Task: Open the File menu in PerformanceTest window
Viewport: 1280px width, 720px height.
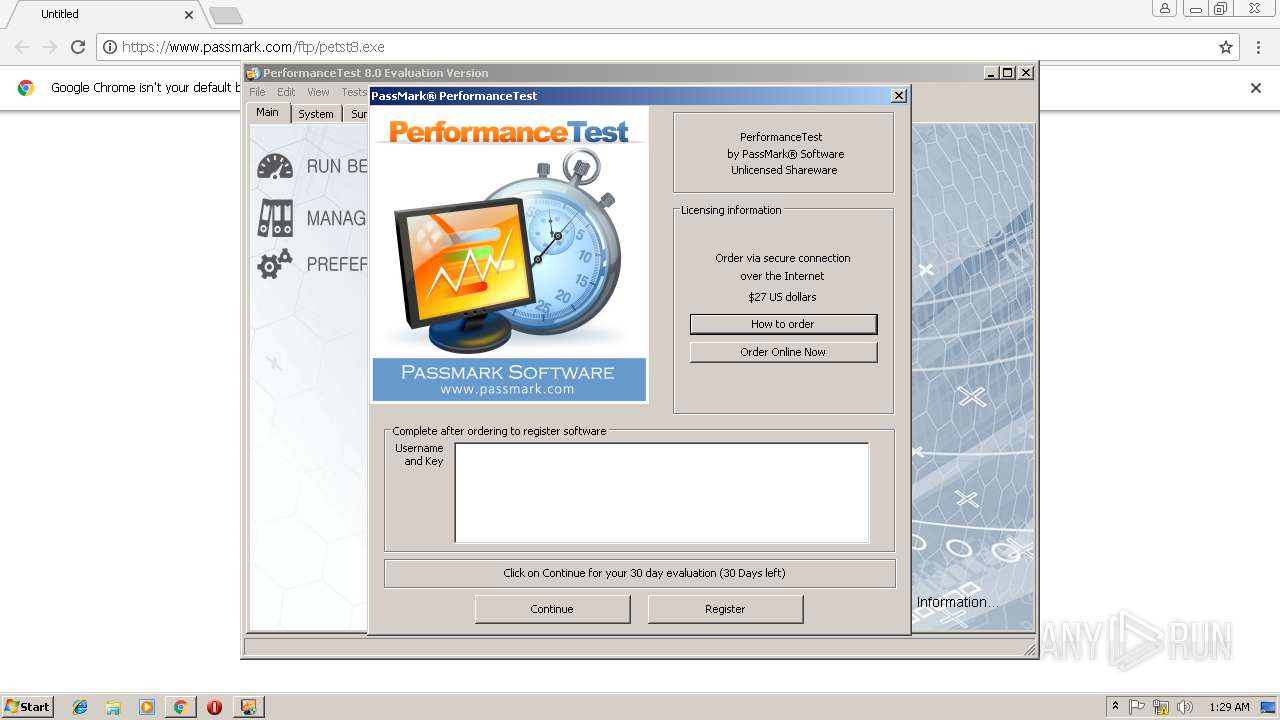Action: (x=258, y=92)
